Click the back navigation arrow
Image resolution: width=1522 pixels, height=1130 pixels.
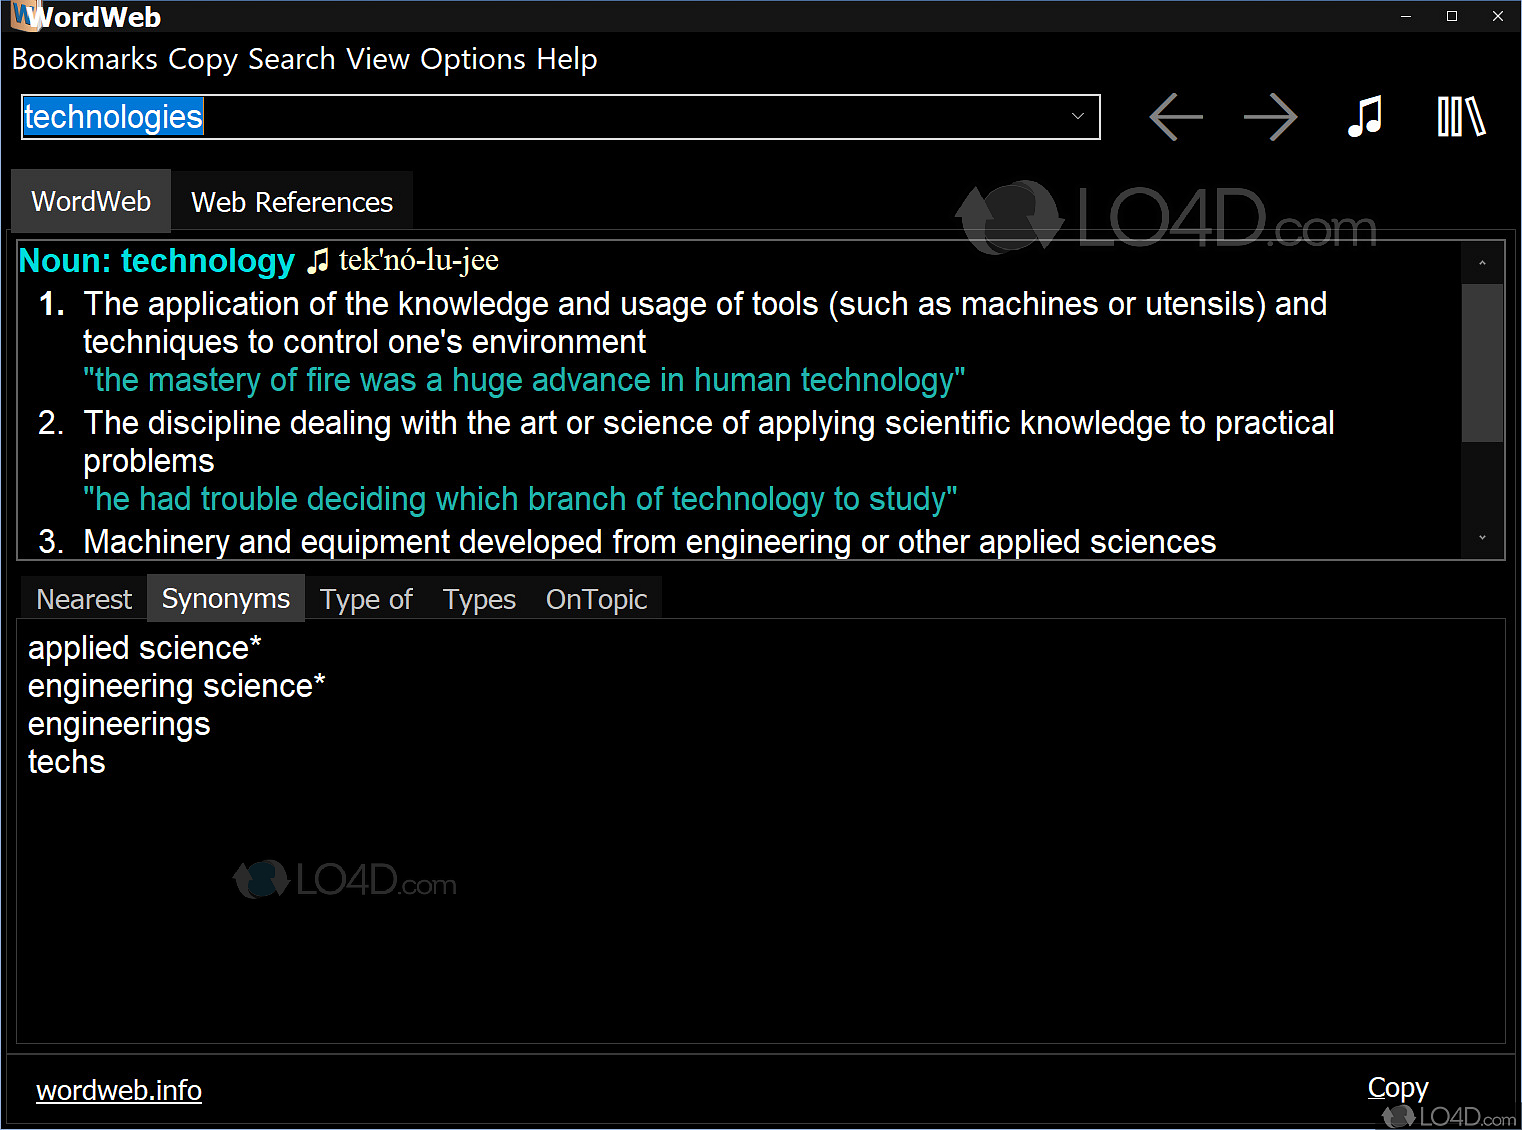[1175, 117]
